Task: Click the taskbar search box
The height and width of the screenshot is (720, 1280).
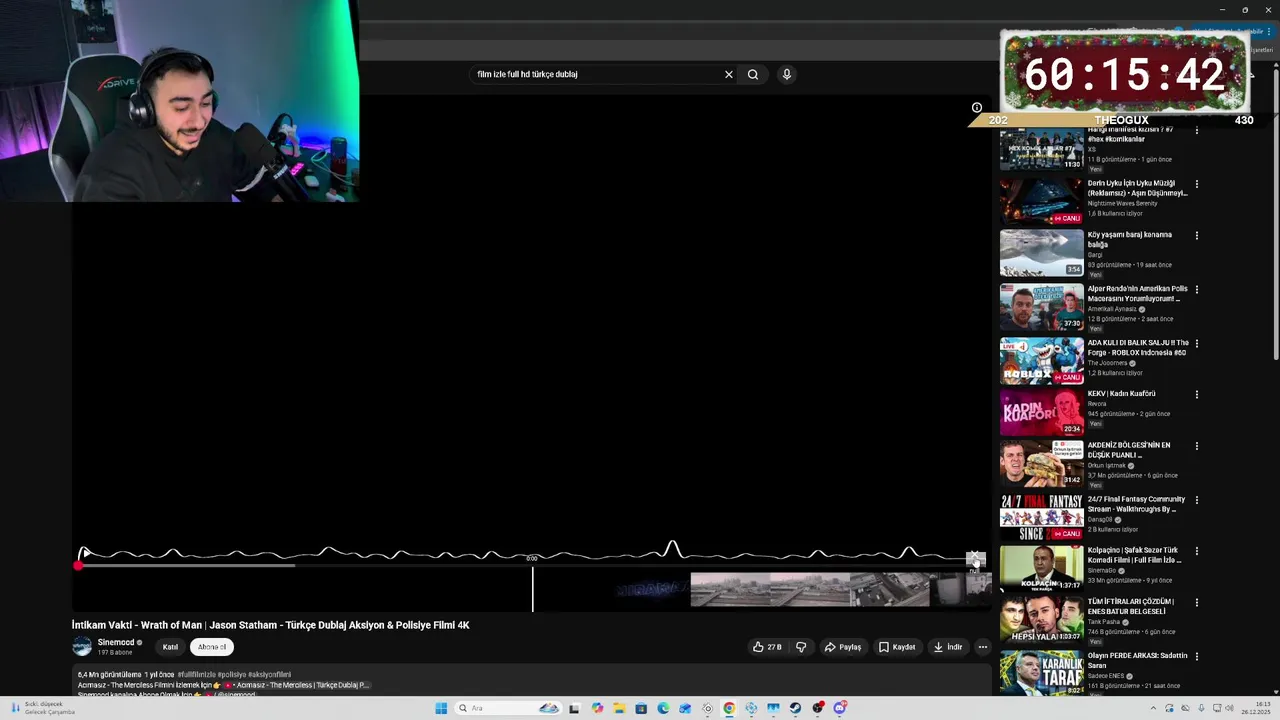Action: [508, 708]
